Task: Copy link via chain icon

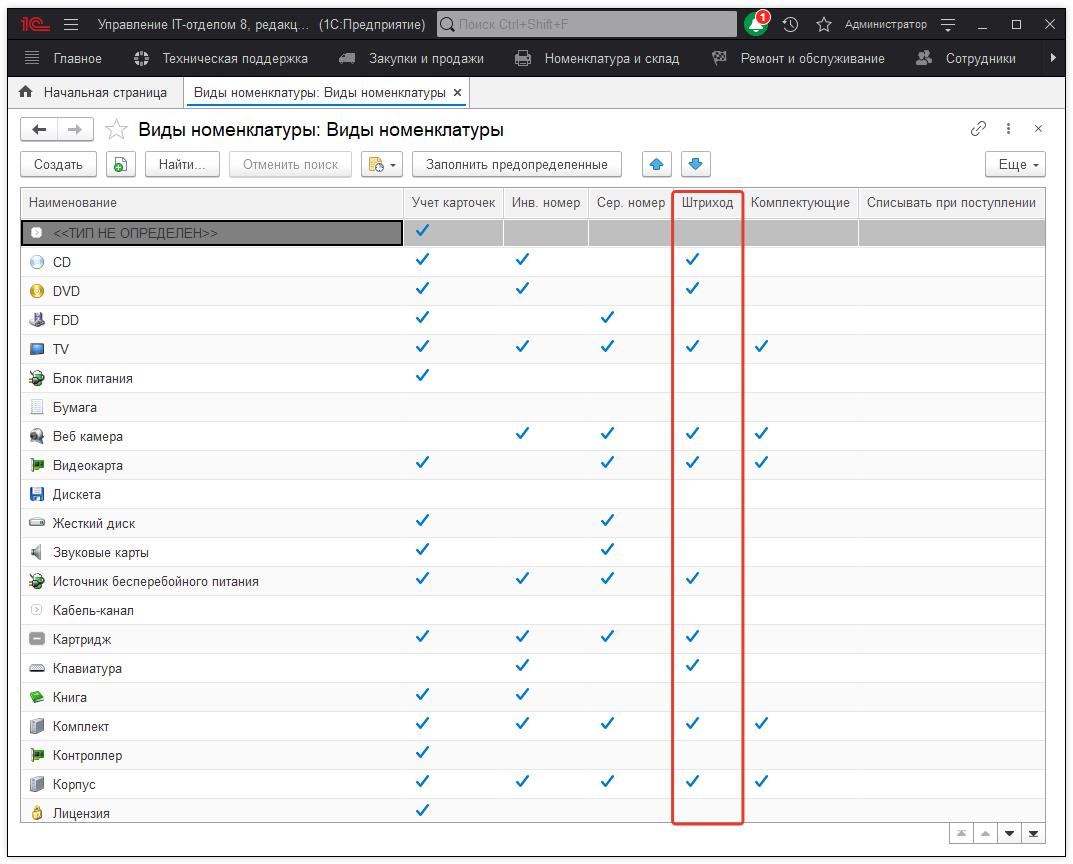Action: [978, 129]
